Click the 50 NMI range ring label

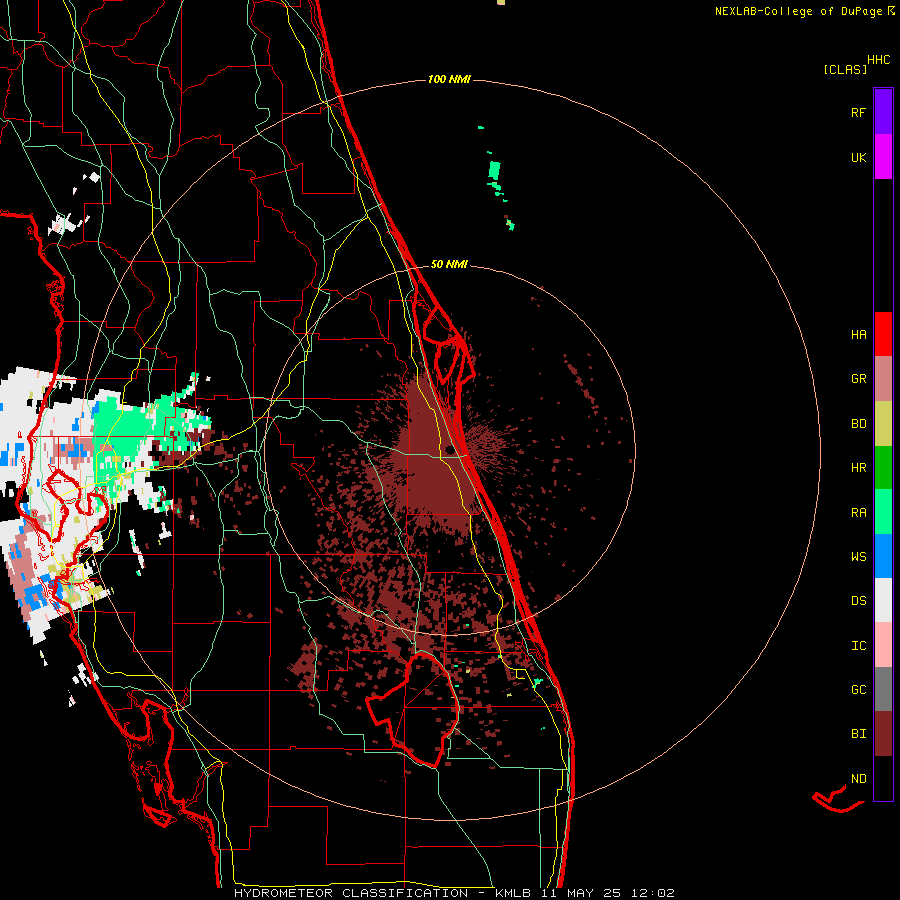click(449, 264)
